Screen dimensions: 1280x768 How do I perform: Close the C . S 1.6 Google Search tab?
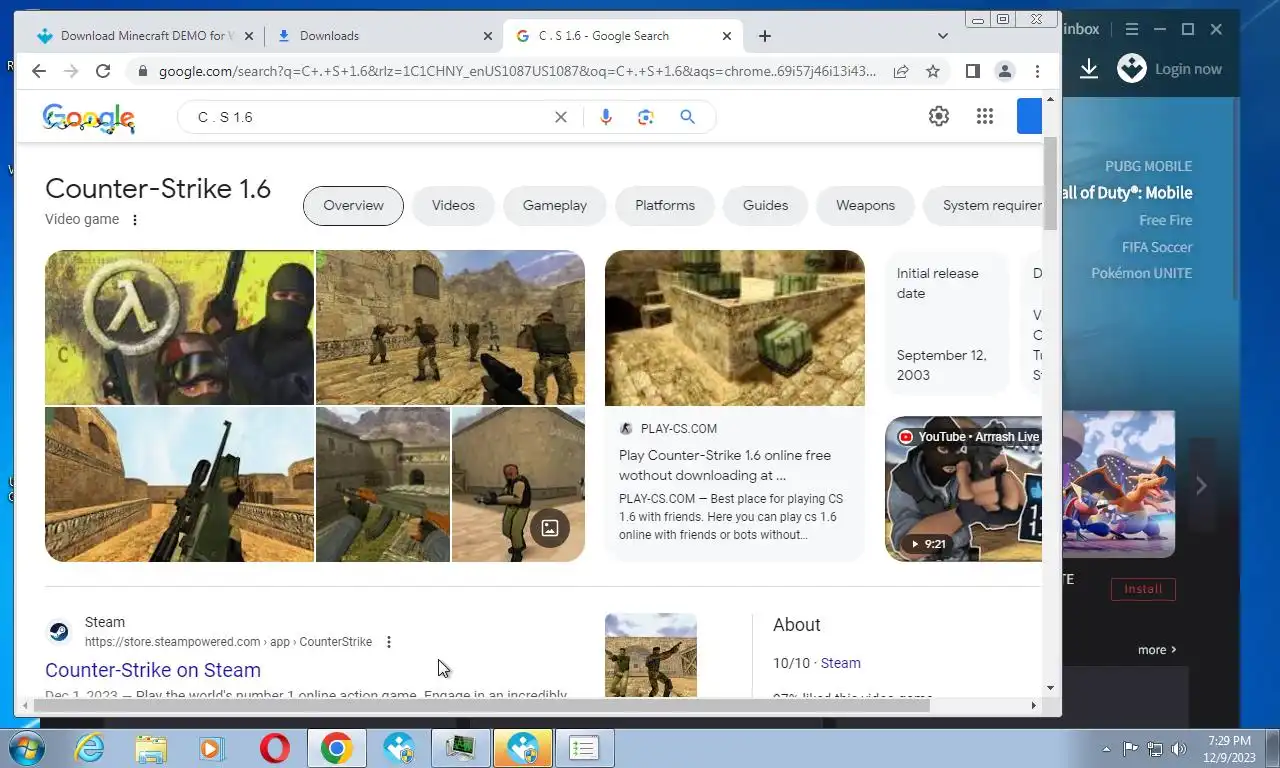click(727, 36)
